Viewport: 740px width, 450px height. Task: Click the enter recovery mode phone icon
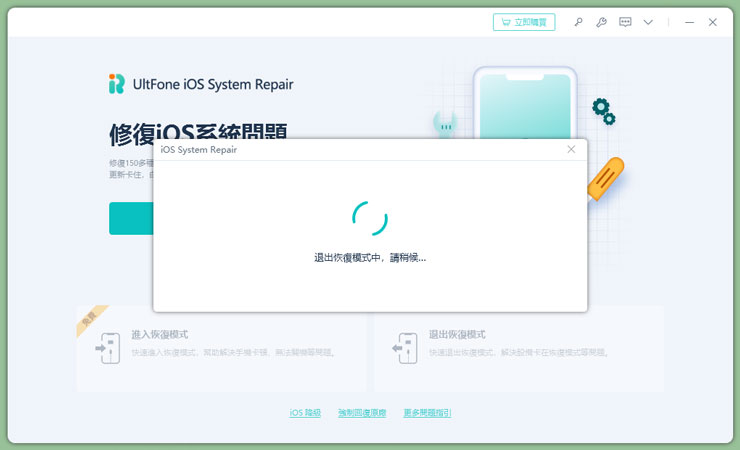[x=108, y=348]
